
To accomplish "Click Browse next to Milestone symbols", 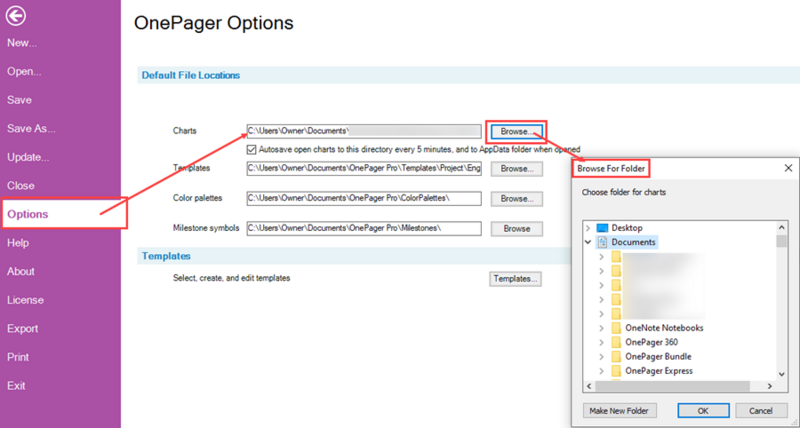I will (x=517, y=229).
